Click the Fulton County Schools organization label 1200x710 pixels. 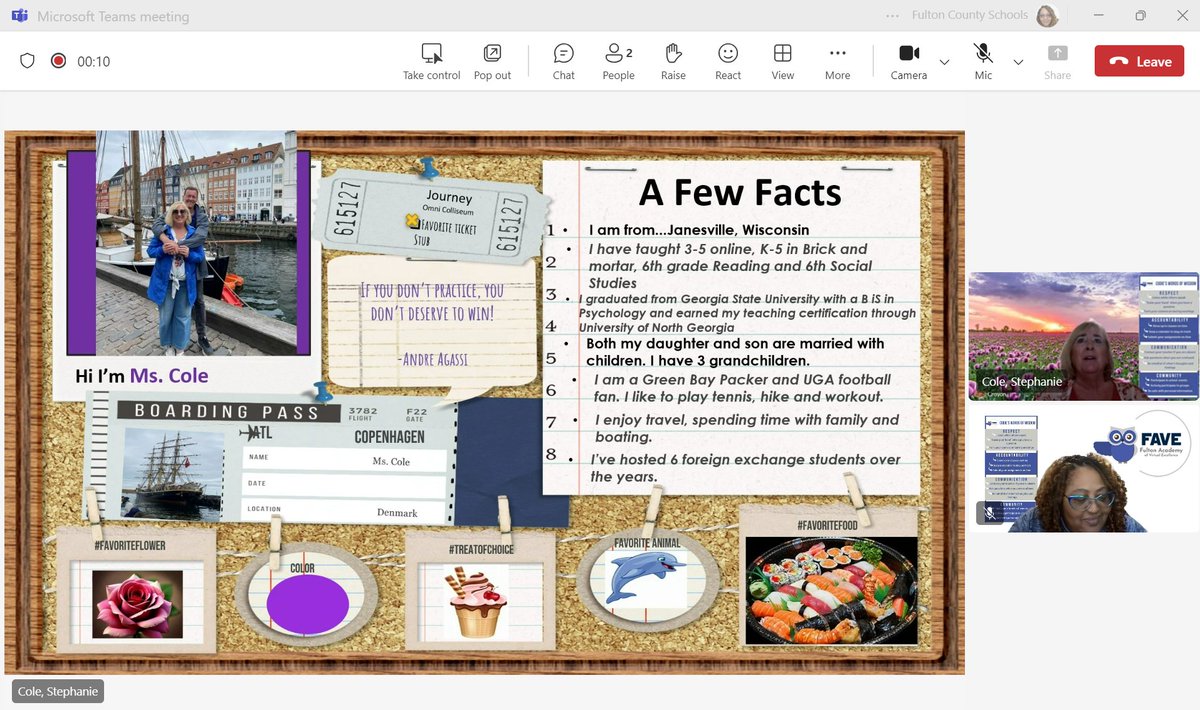(x=969, y=15)
